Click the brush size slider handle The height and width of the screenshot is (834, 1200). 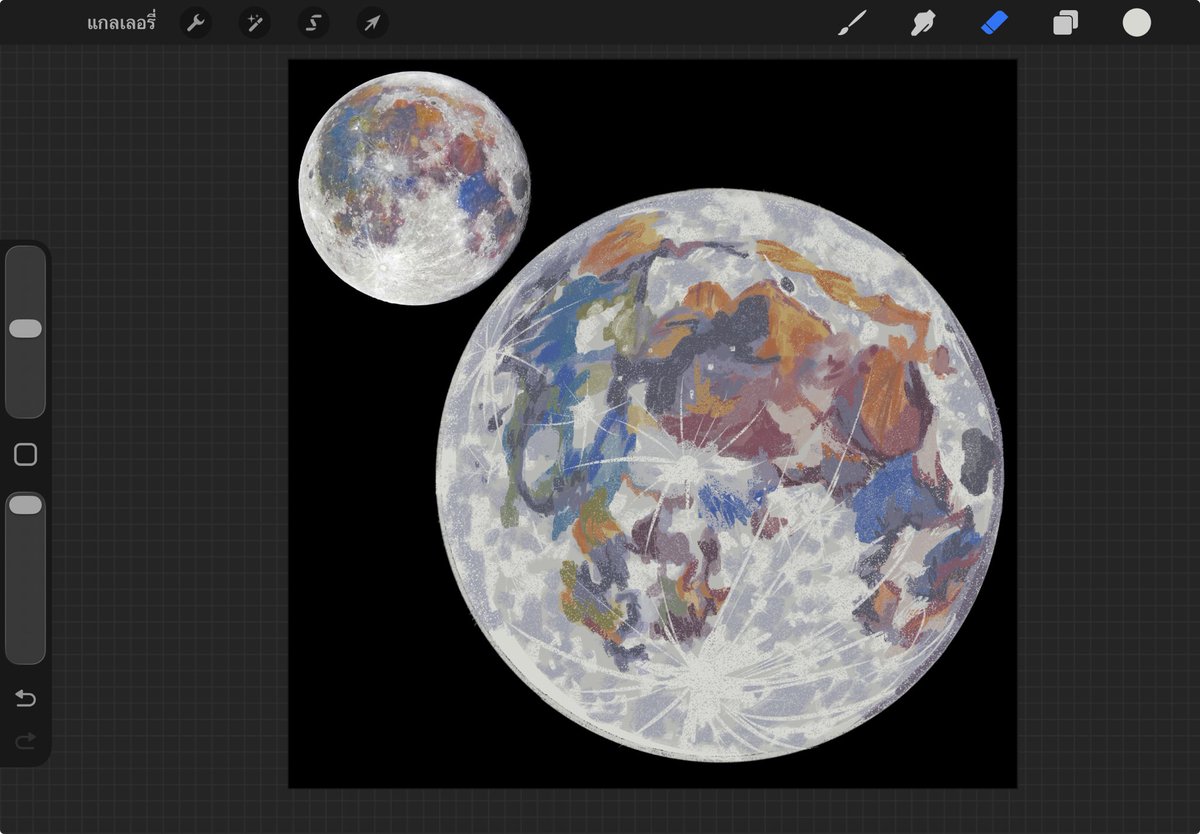pos(25,329)
